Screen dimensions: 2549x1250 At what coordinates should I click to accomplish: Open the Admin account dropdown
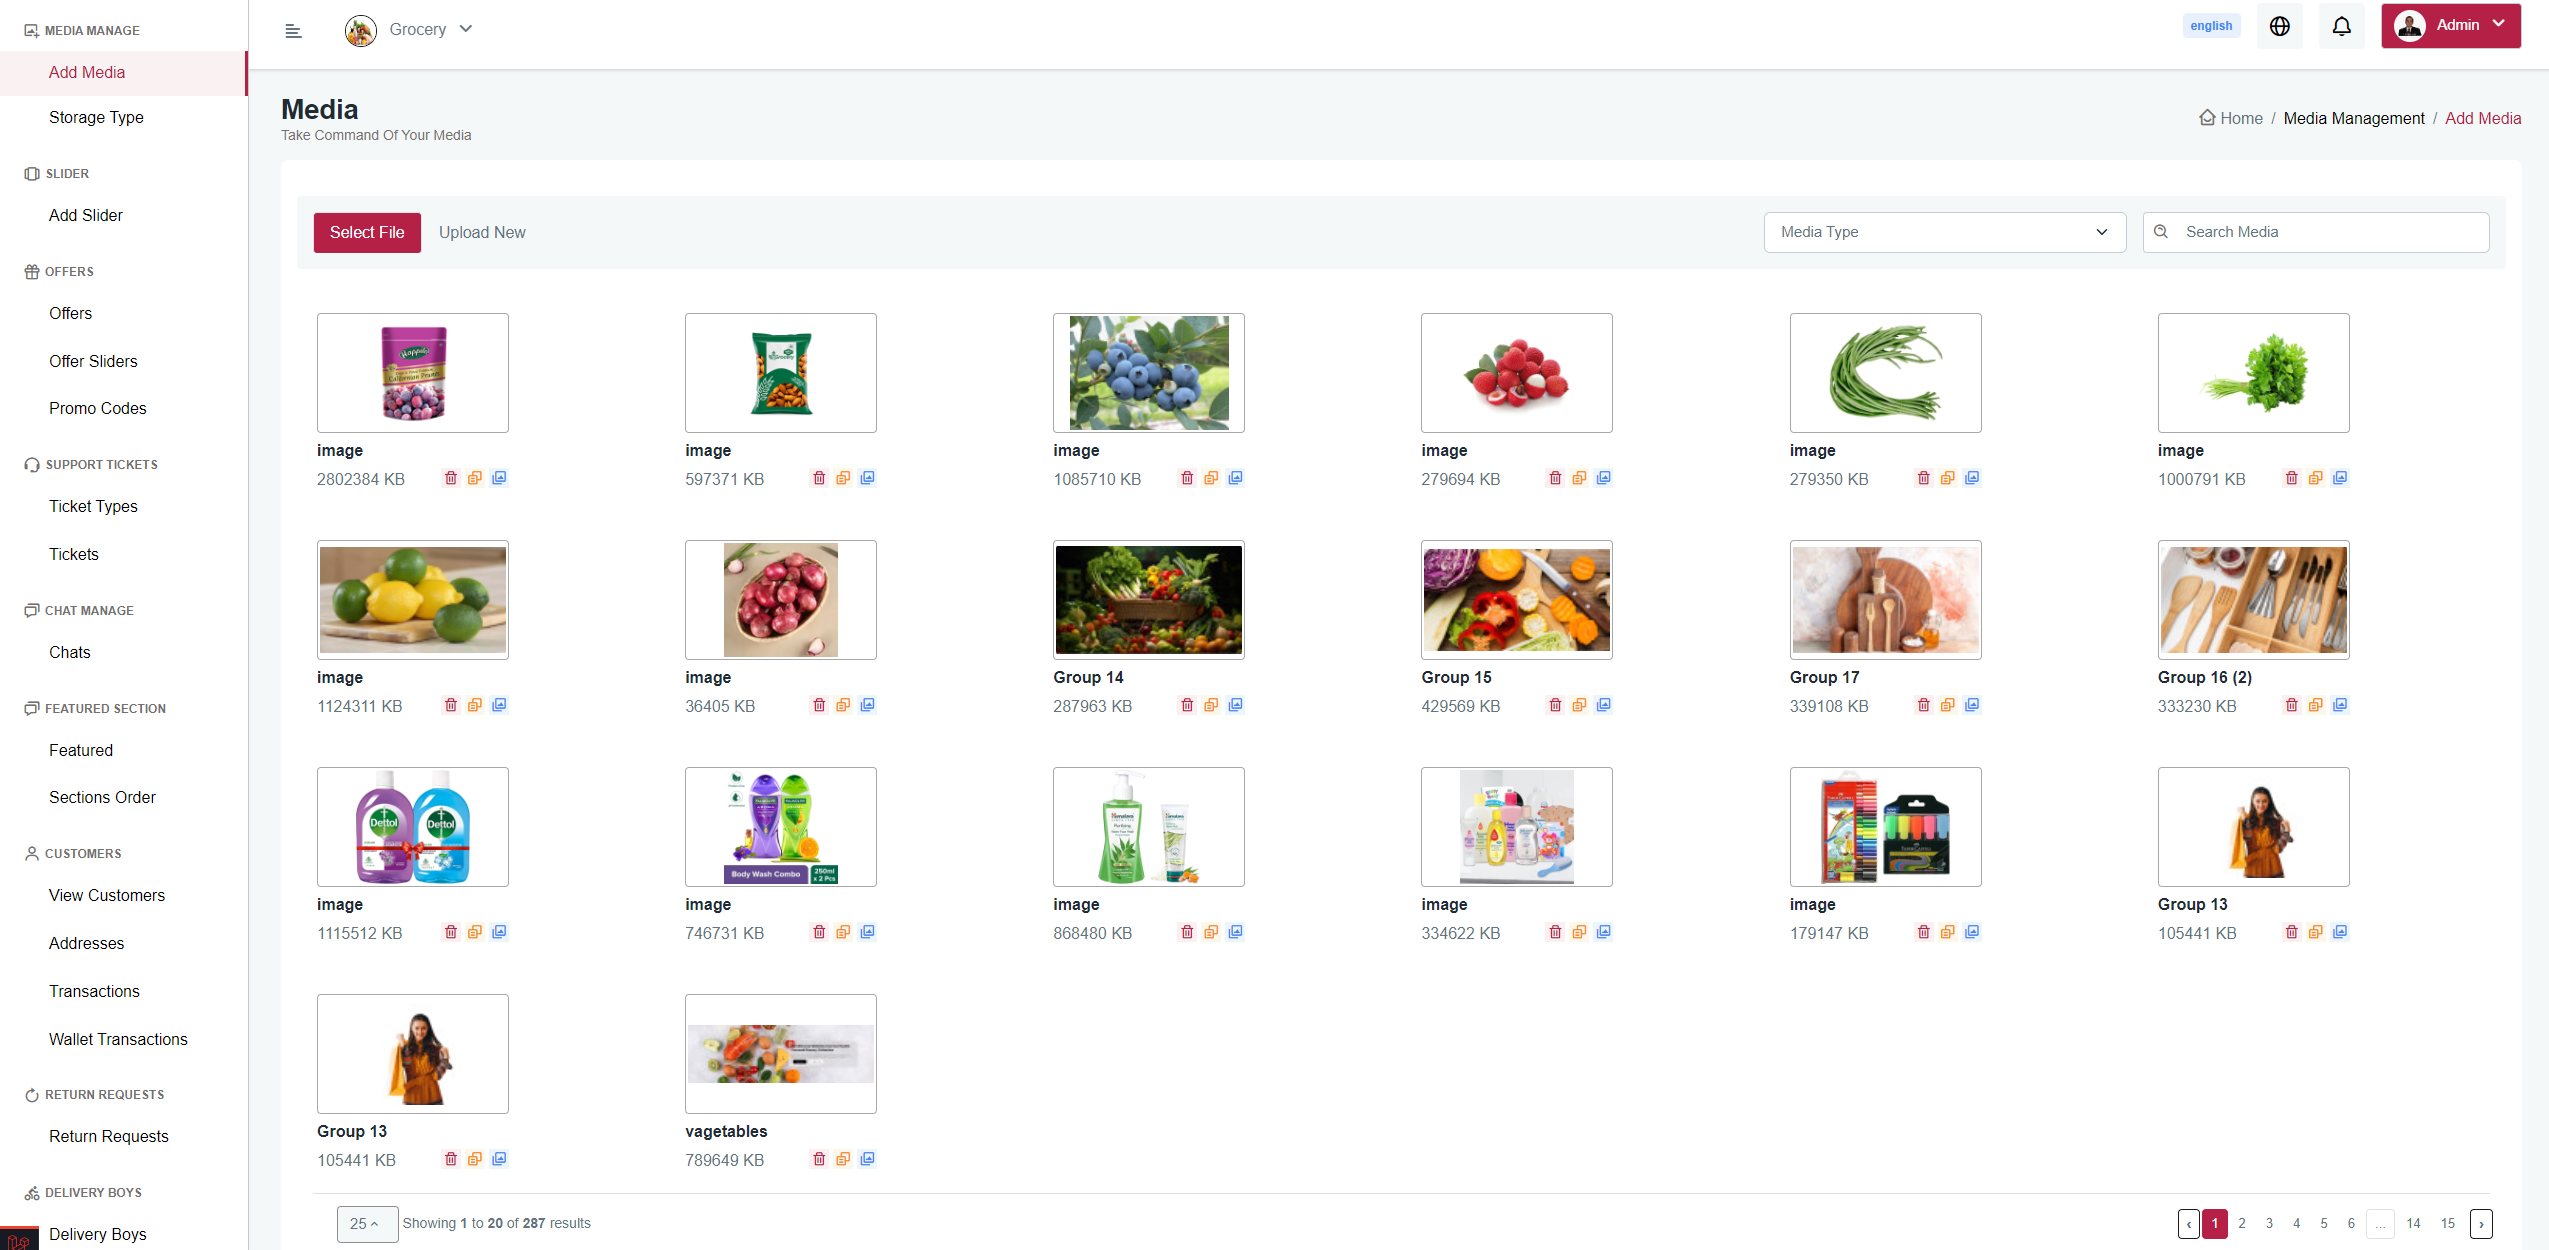[x=2450, y=26]
